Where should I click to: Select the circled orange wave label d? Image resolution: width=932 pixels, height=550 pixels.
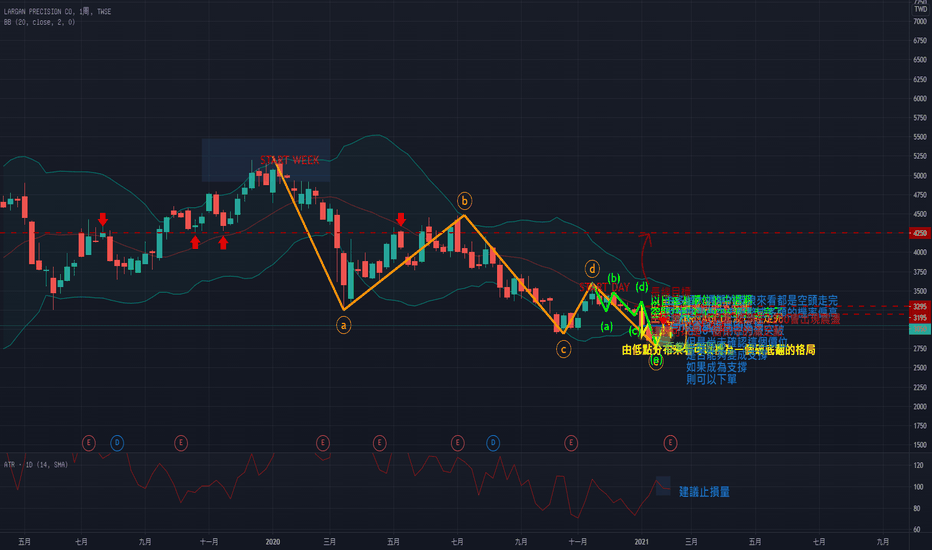(592, 269)
